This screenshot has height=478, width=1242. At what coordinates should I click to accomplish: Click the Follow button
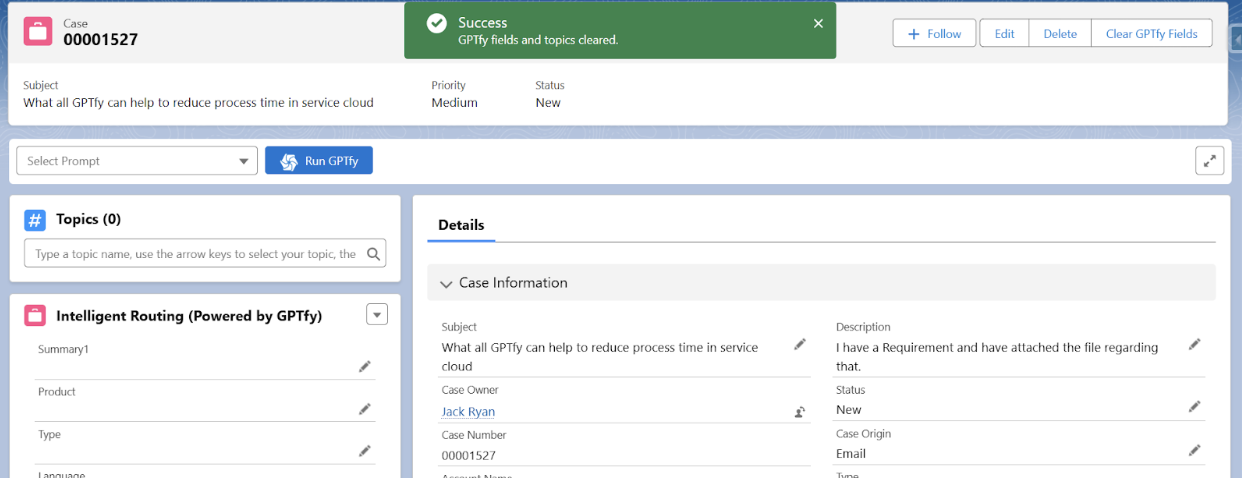click(934, 34)
